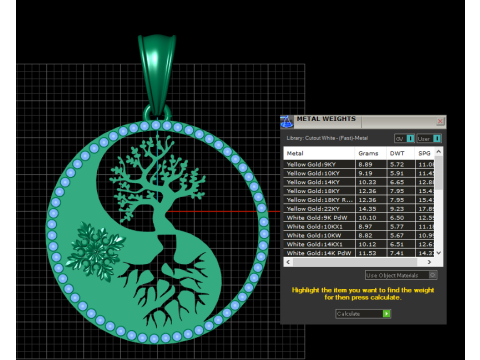Click the snowflake ornament on the pendant

[96, 252]
